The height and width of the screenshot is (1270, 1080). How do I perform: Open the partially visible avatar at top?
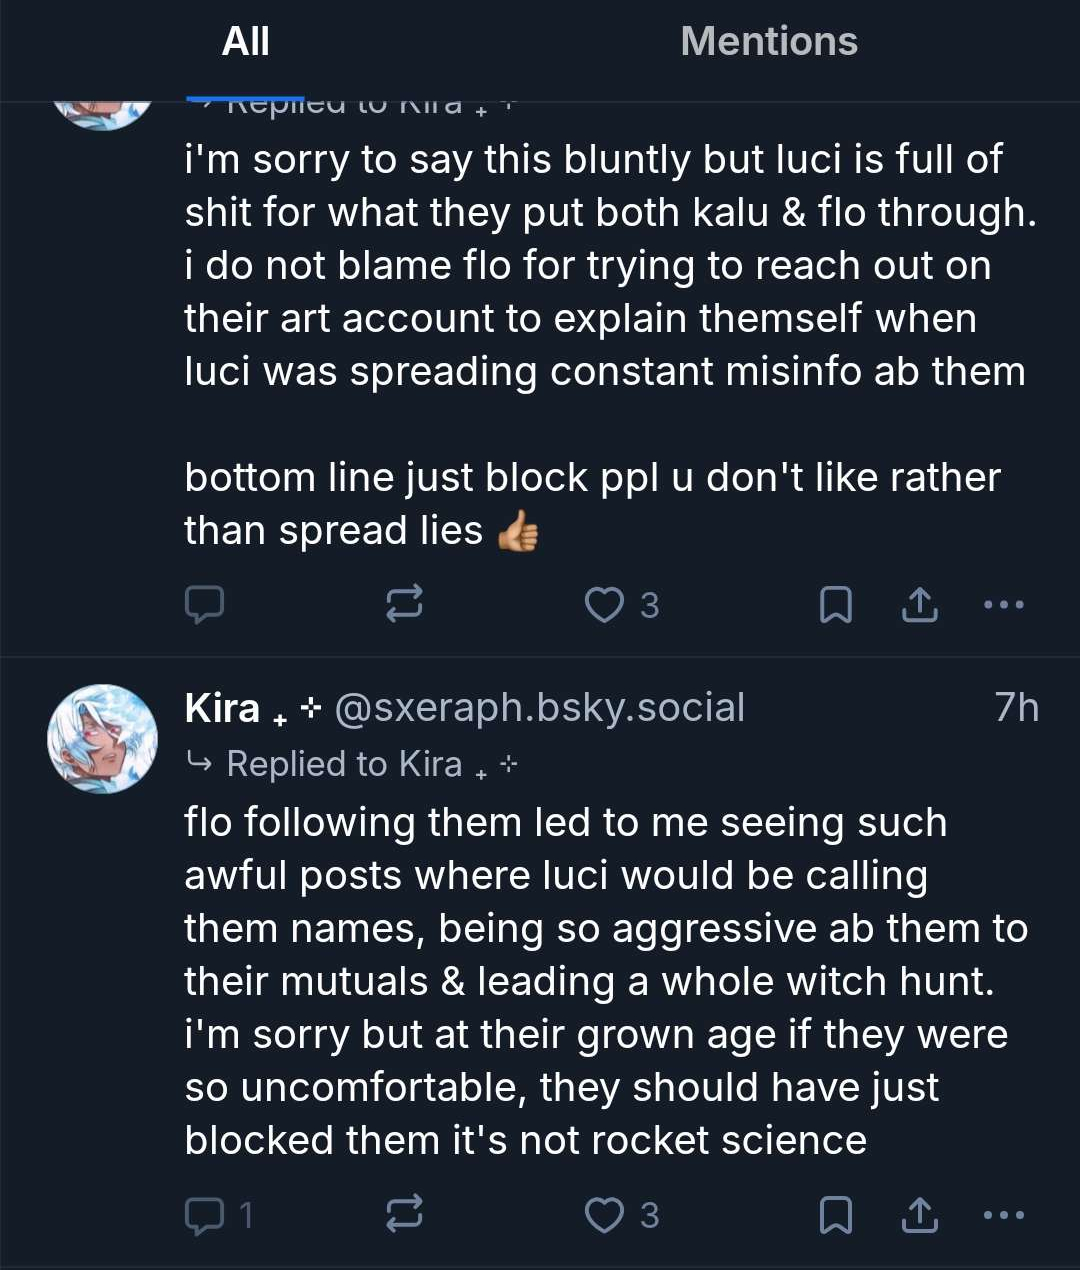click(102, 112)
